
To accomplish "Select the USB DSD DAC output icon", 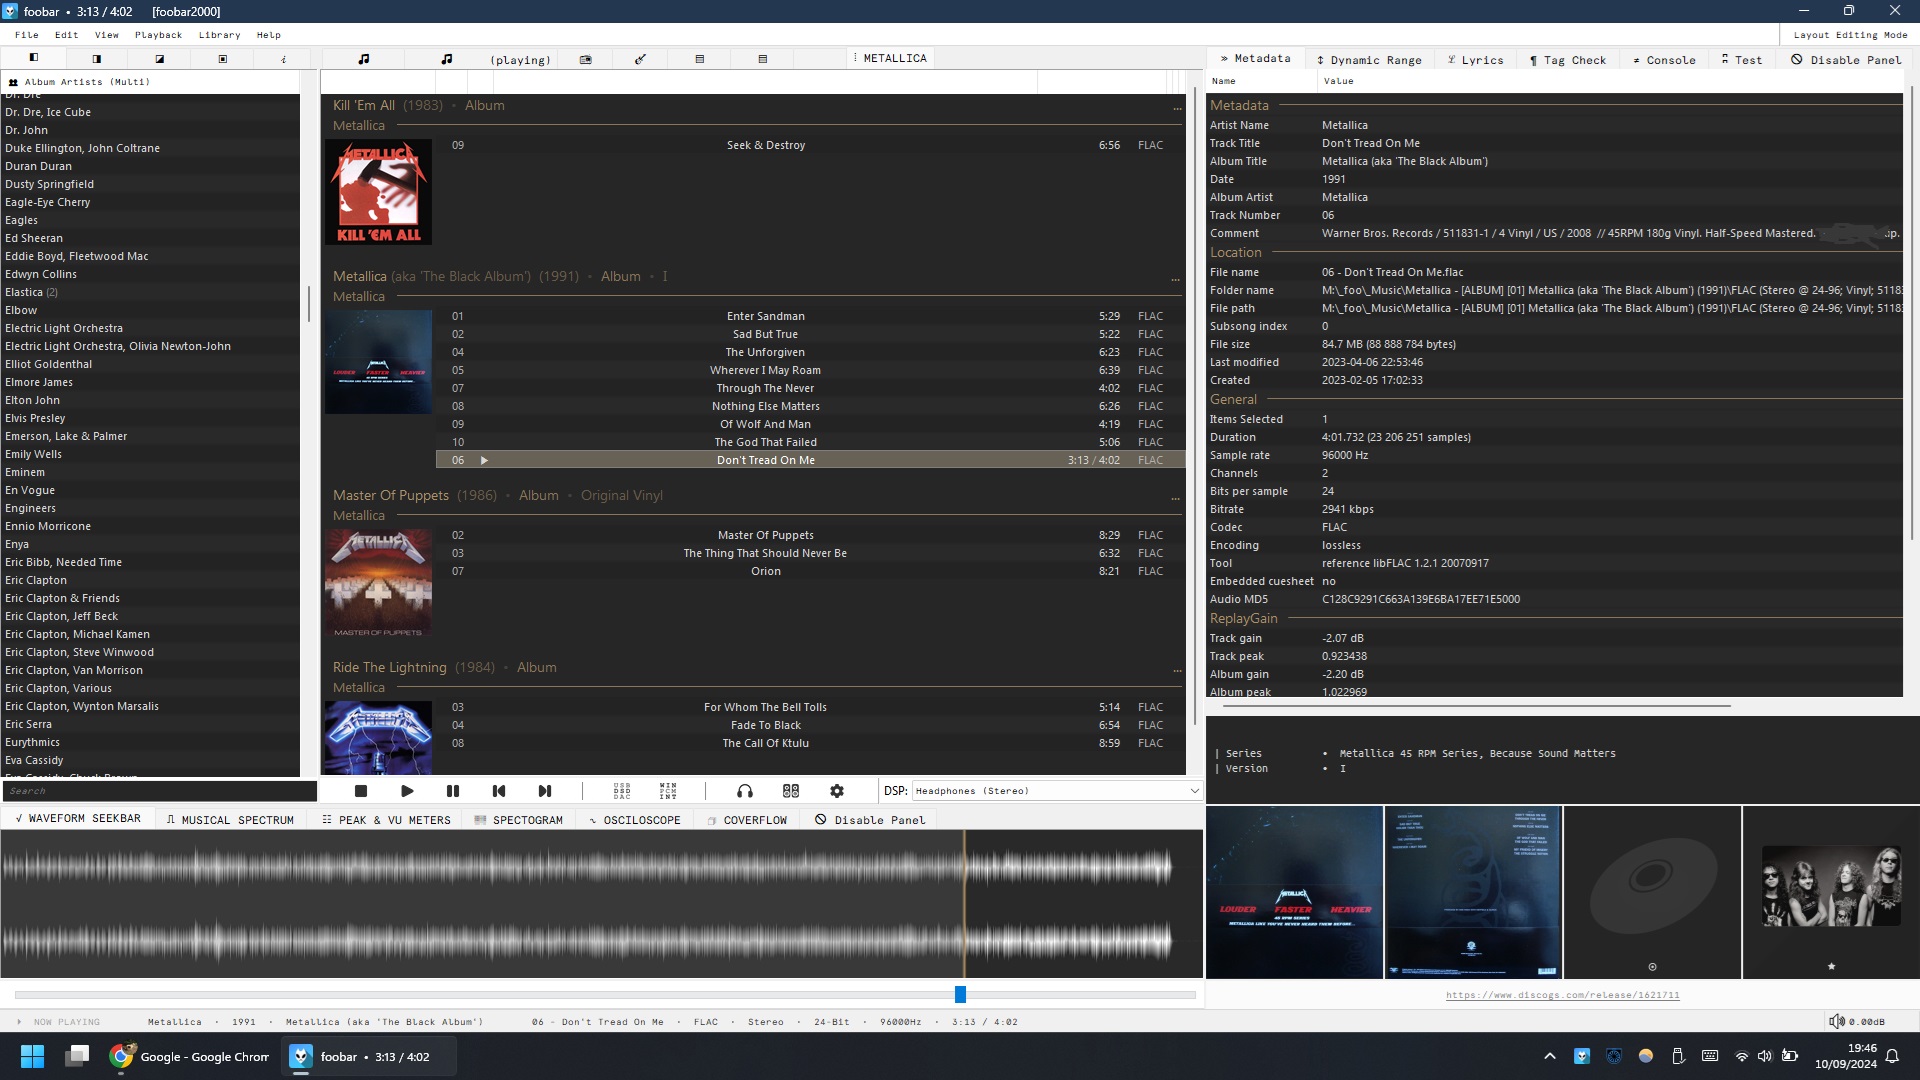I will click(622, 791).
